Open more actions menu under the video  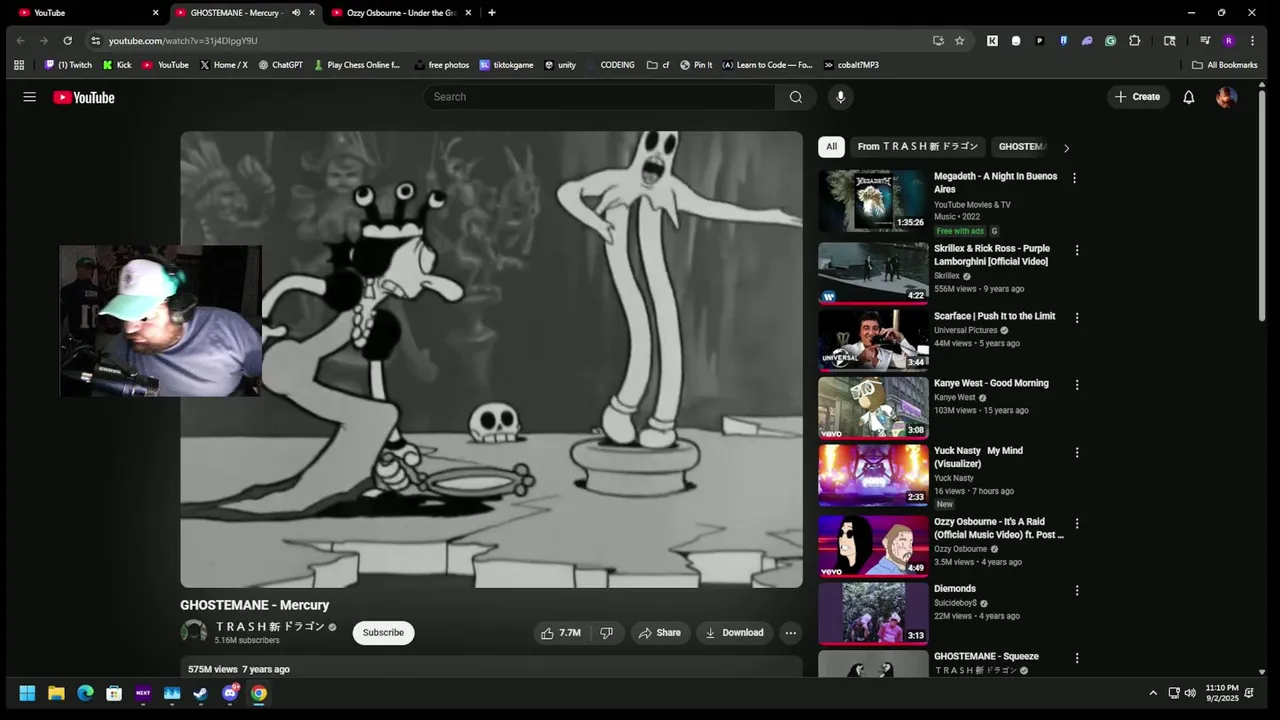click(x=790, y=633)
